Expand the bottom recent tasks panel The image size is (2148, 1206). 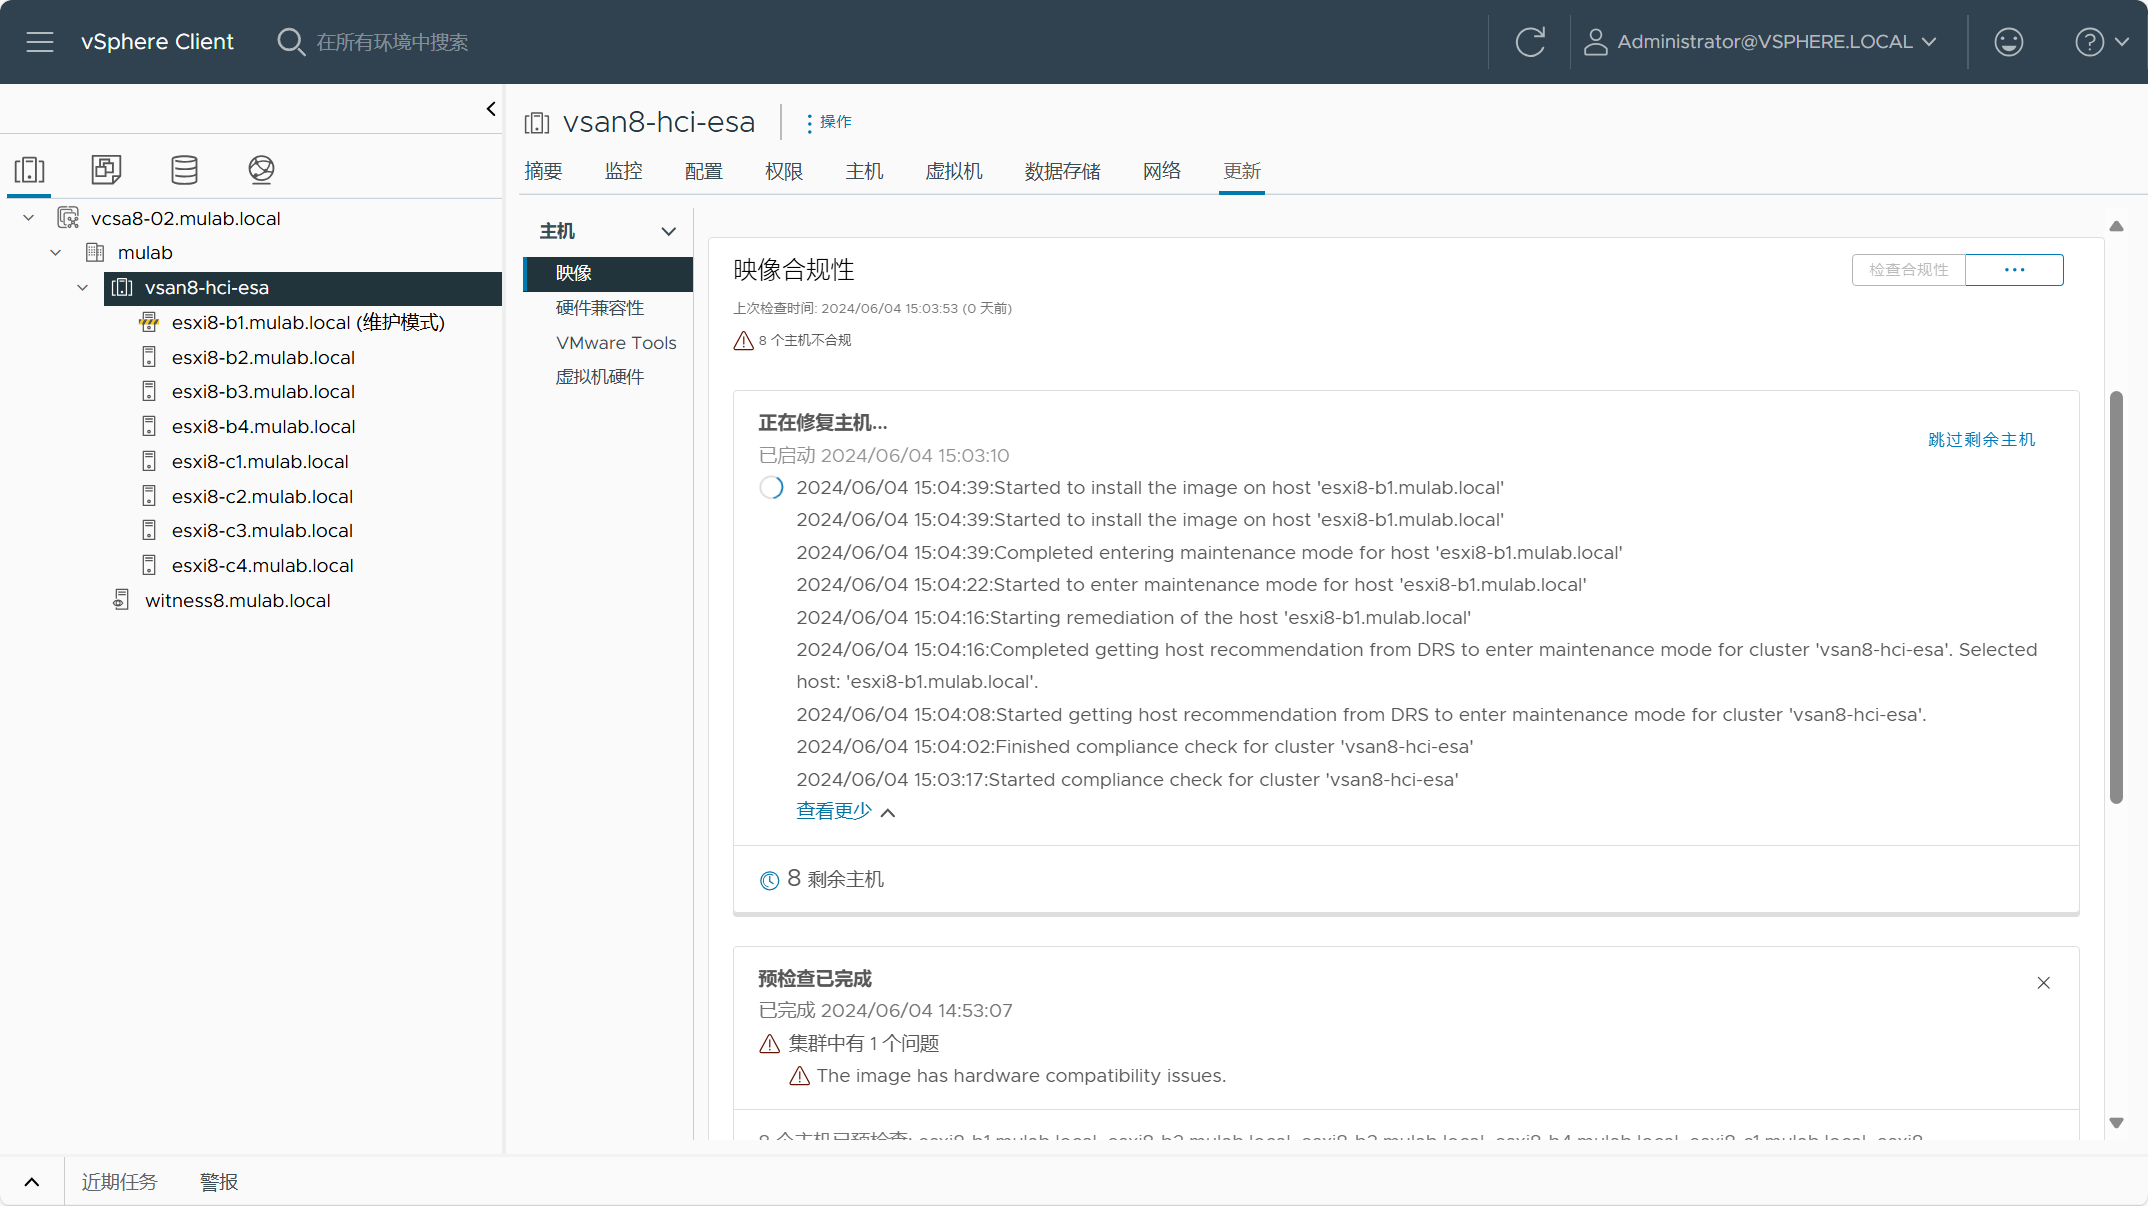(32, 1182)
